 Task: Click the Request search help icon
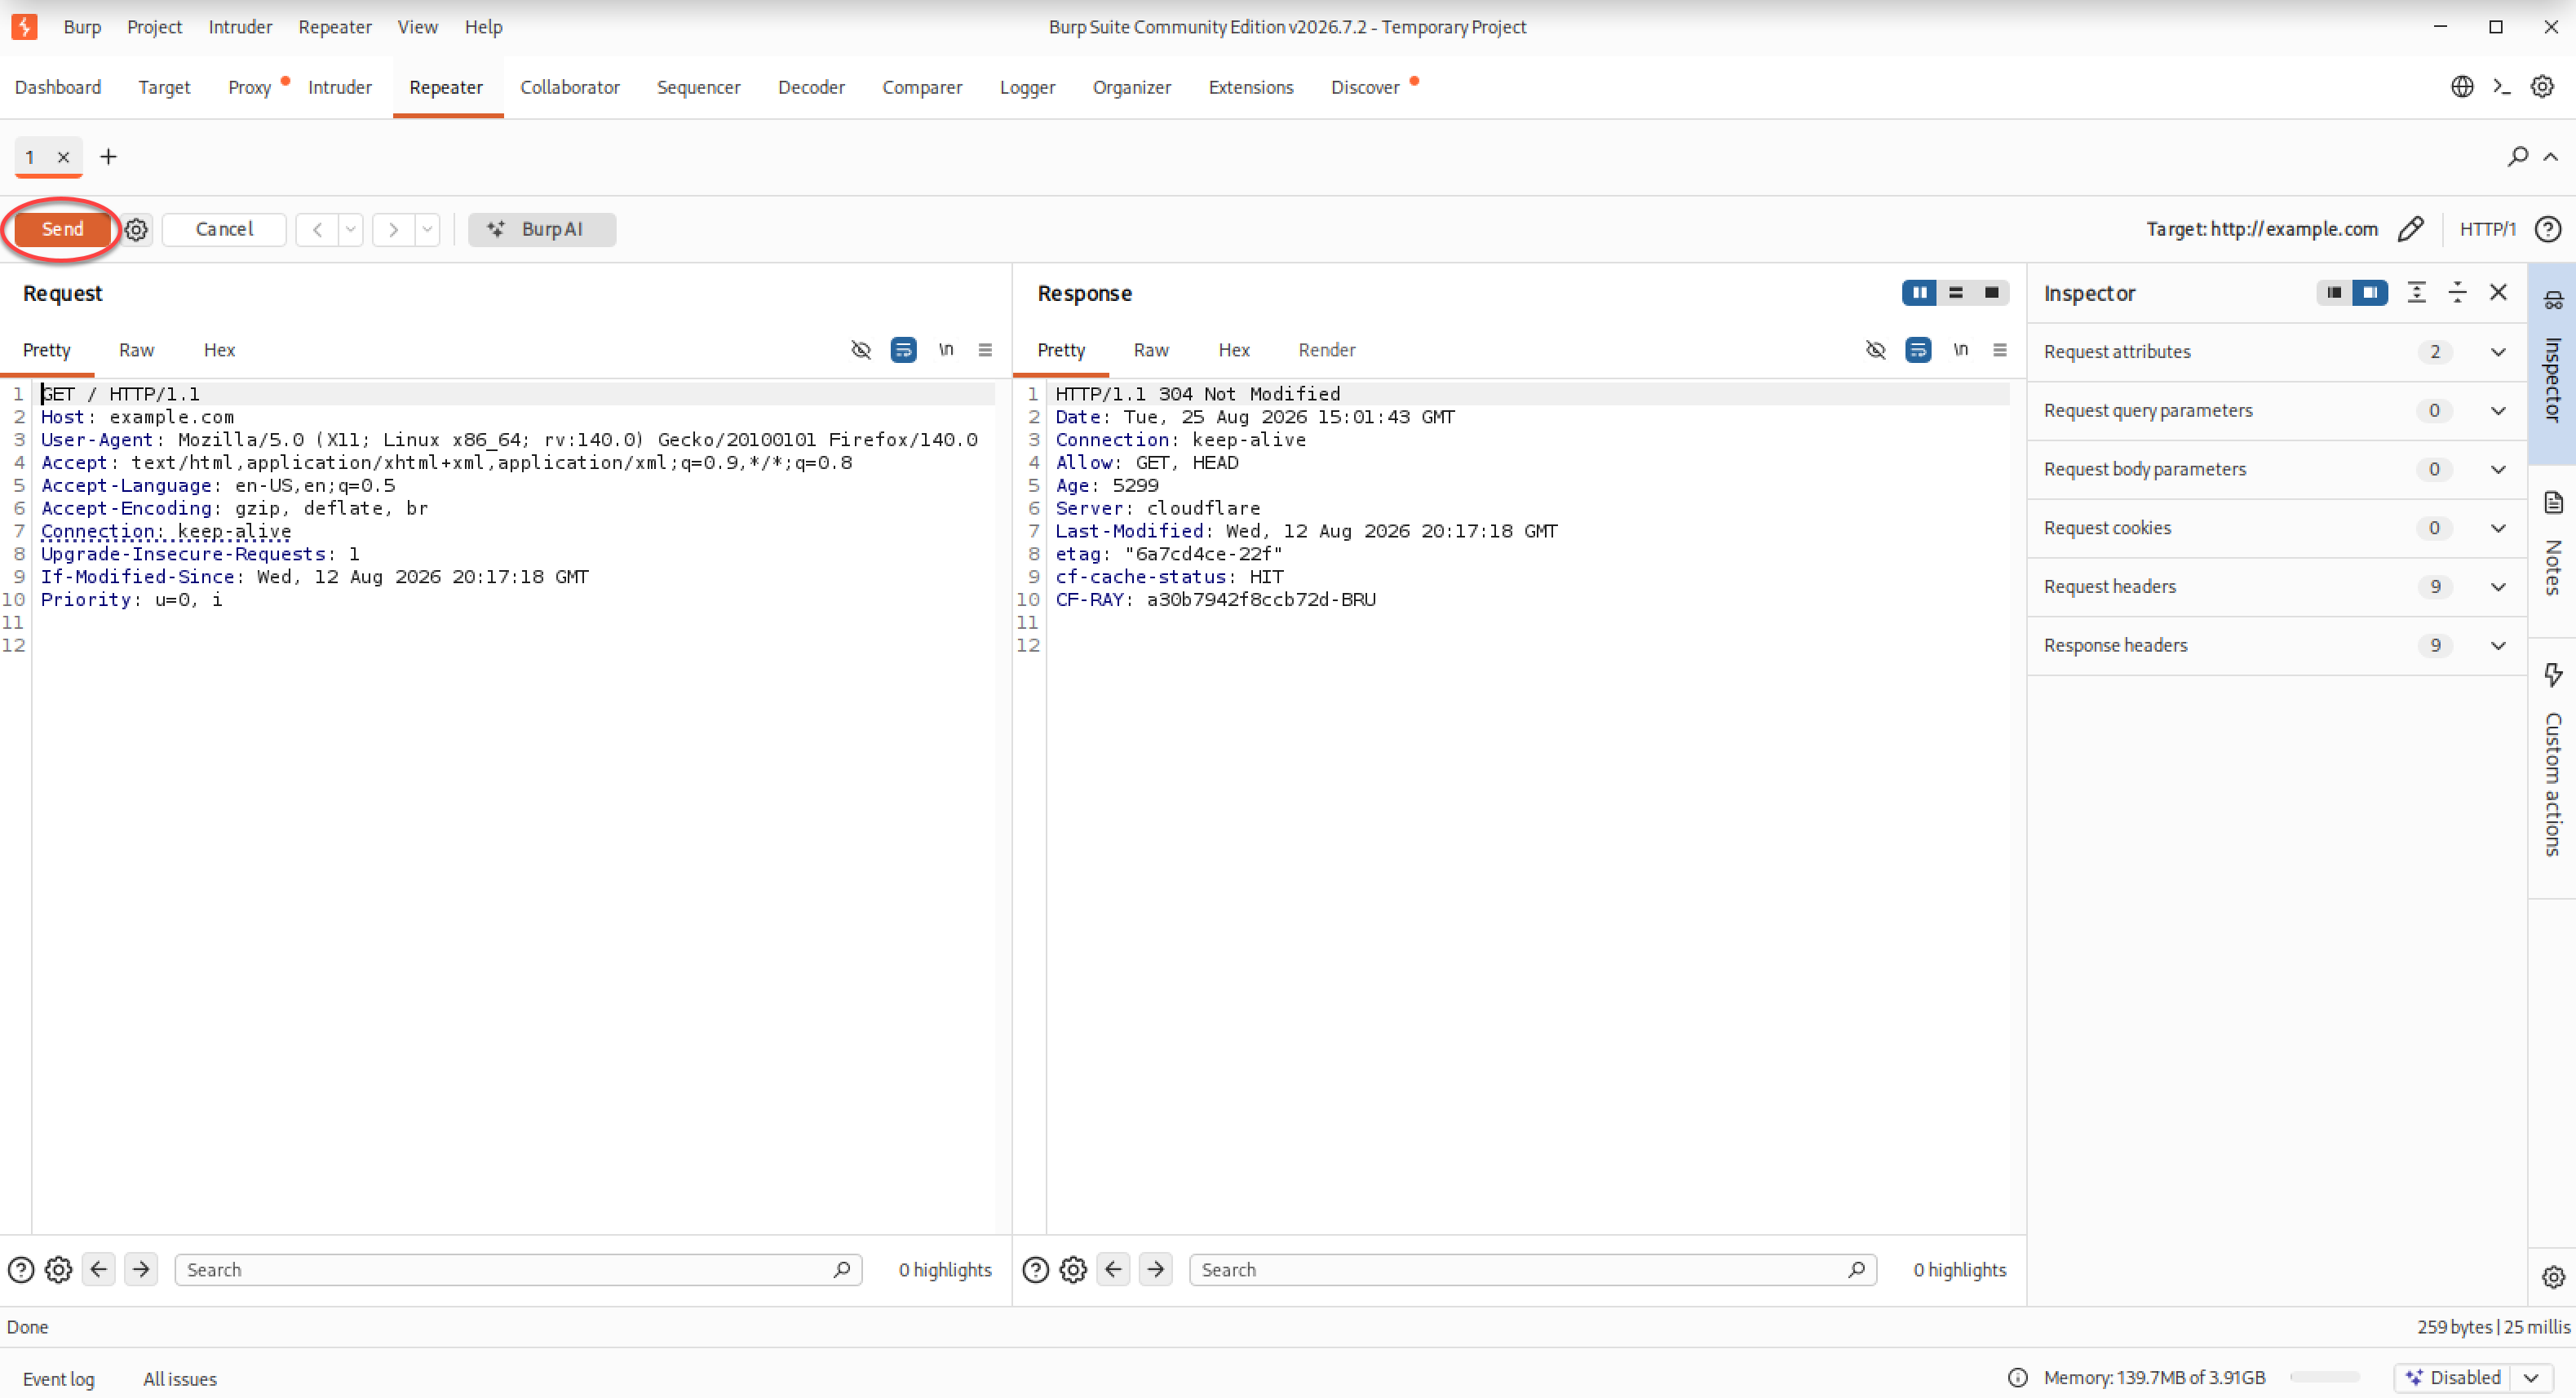click(21, 1270)
